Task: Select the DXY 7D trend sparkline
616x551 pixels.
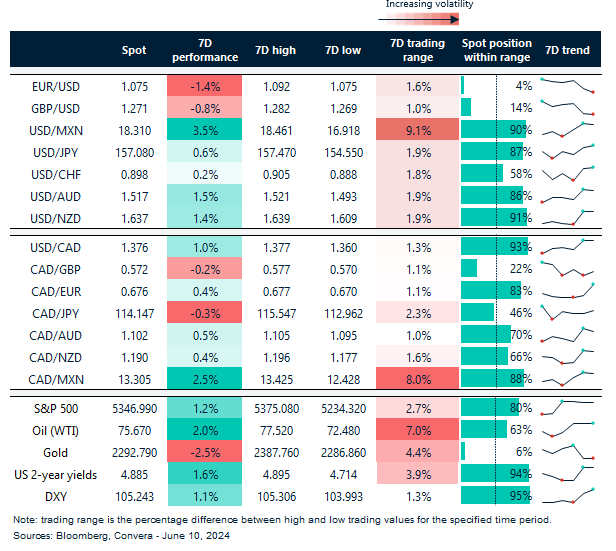Action: click(x=567, y=496)
